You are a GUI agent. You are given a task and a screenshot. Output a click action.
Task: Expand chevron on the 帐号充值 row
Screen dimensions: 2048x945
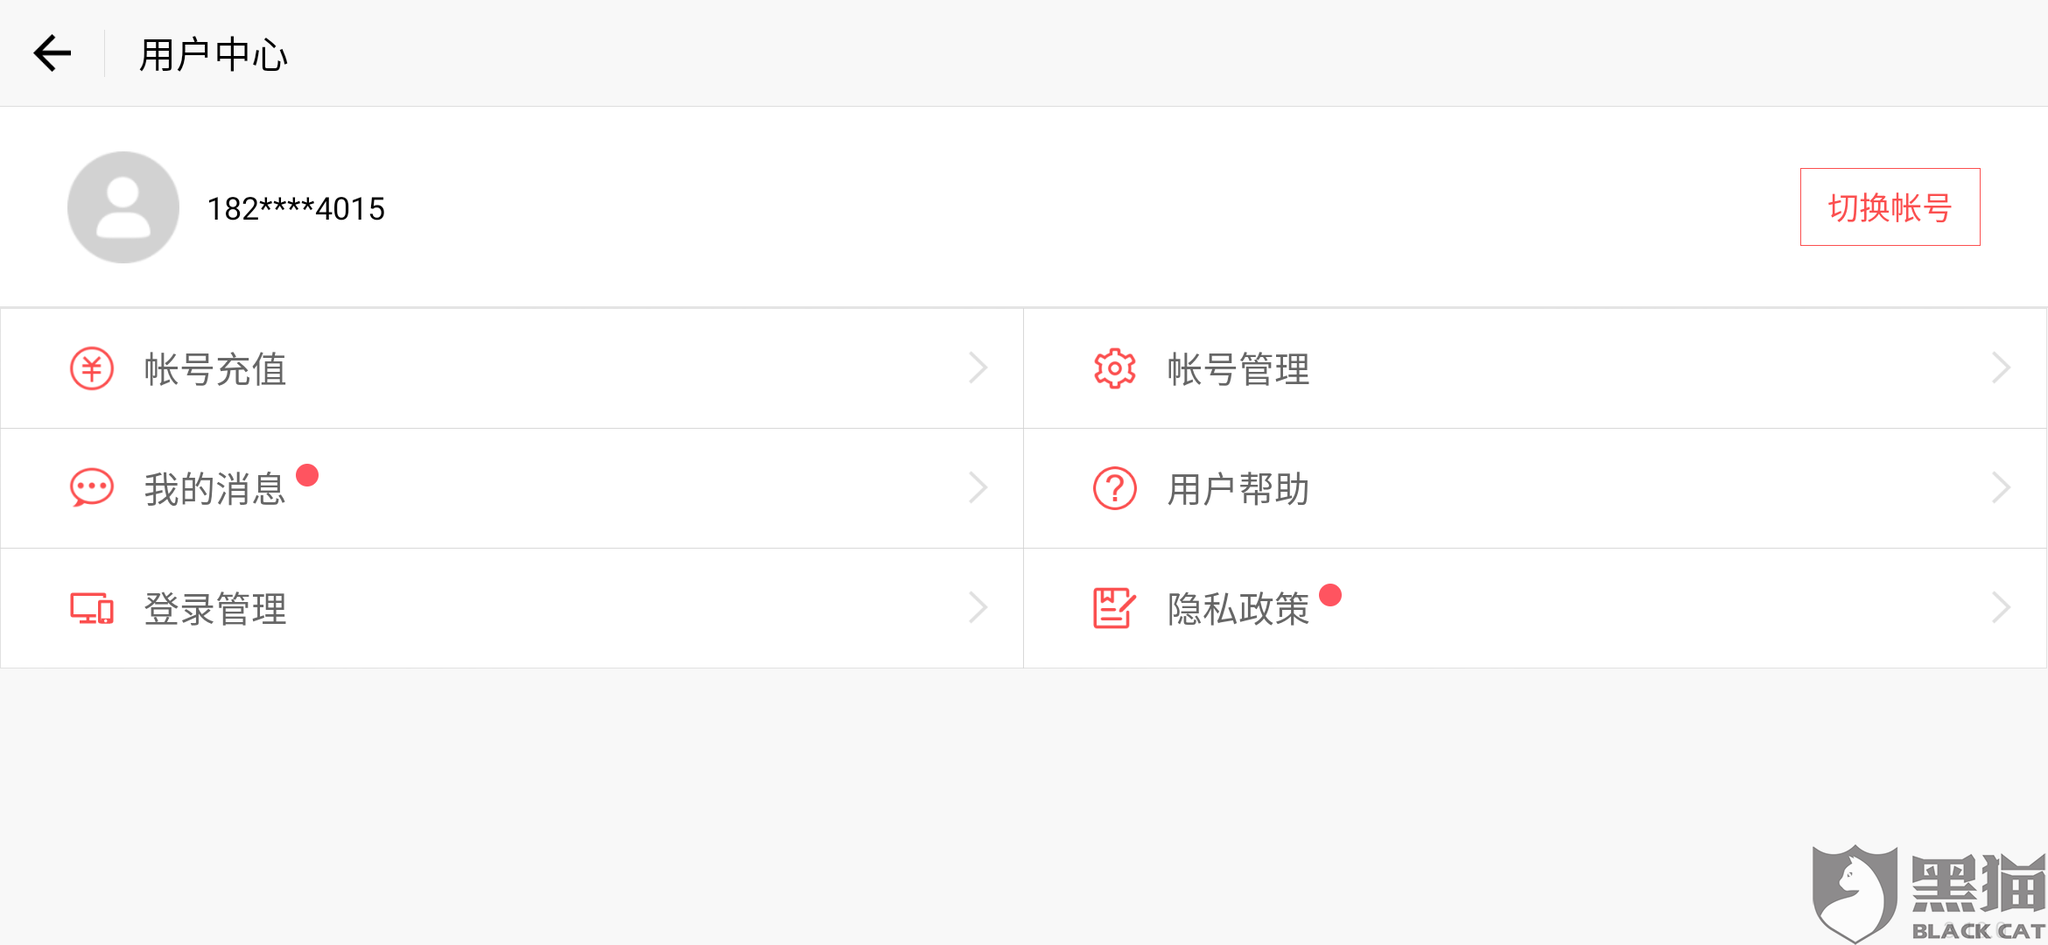coord(978,368)
